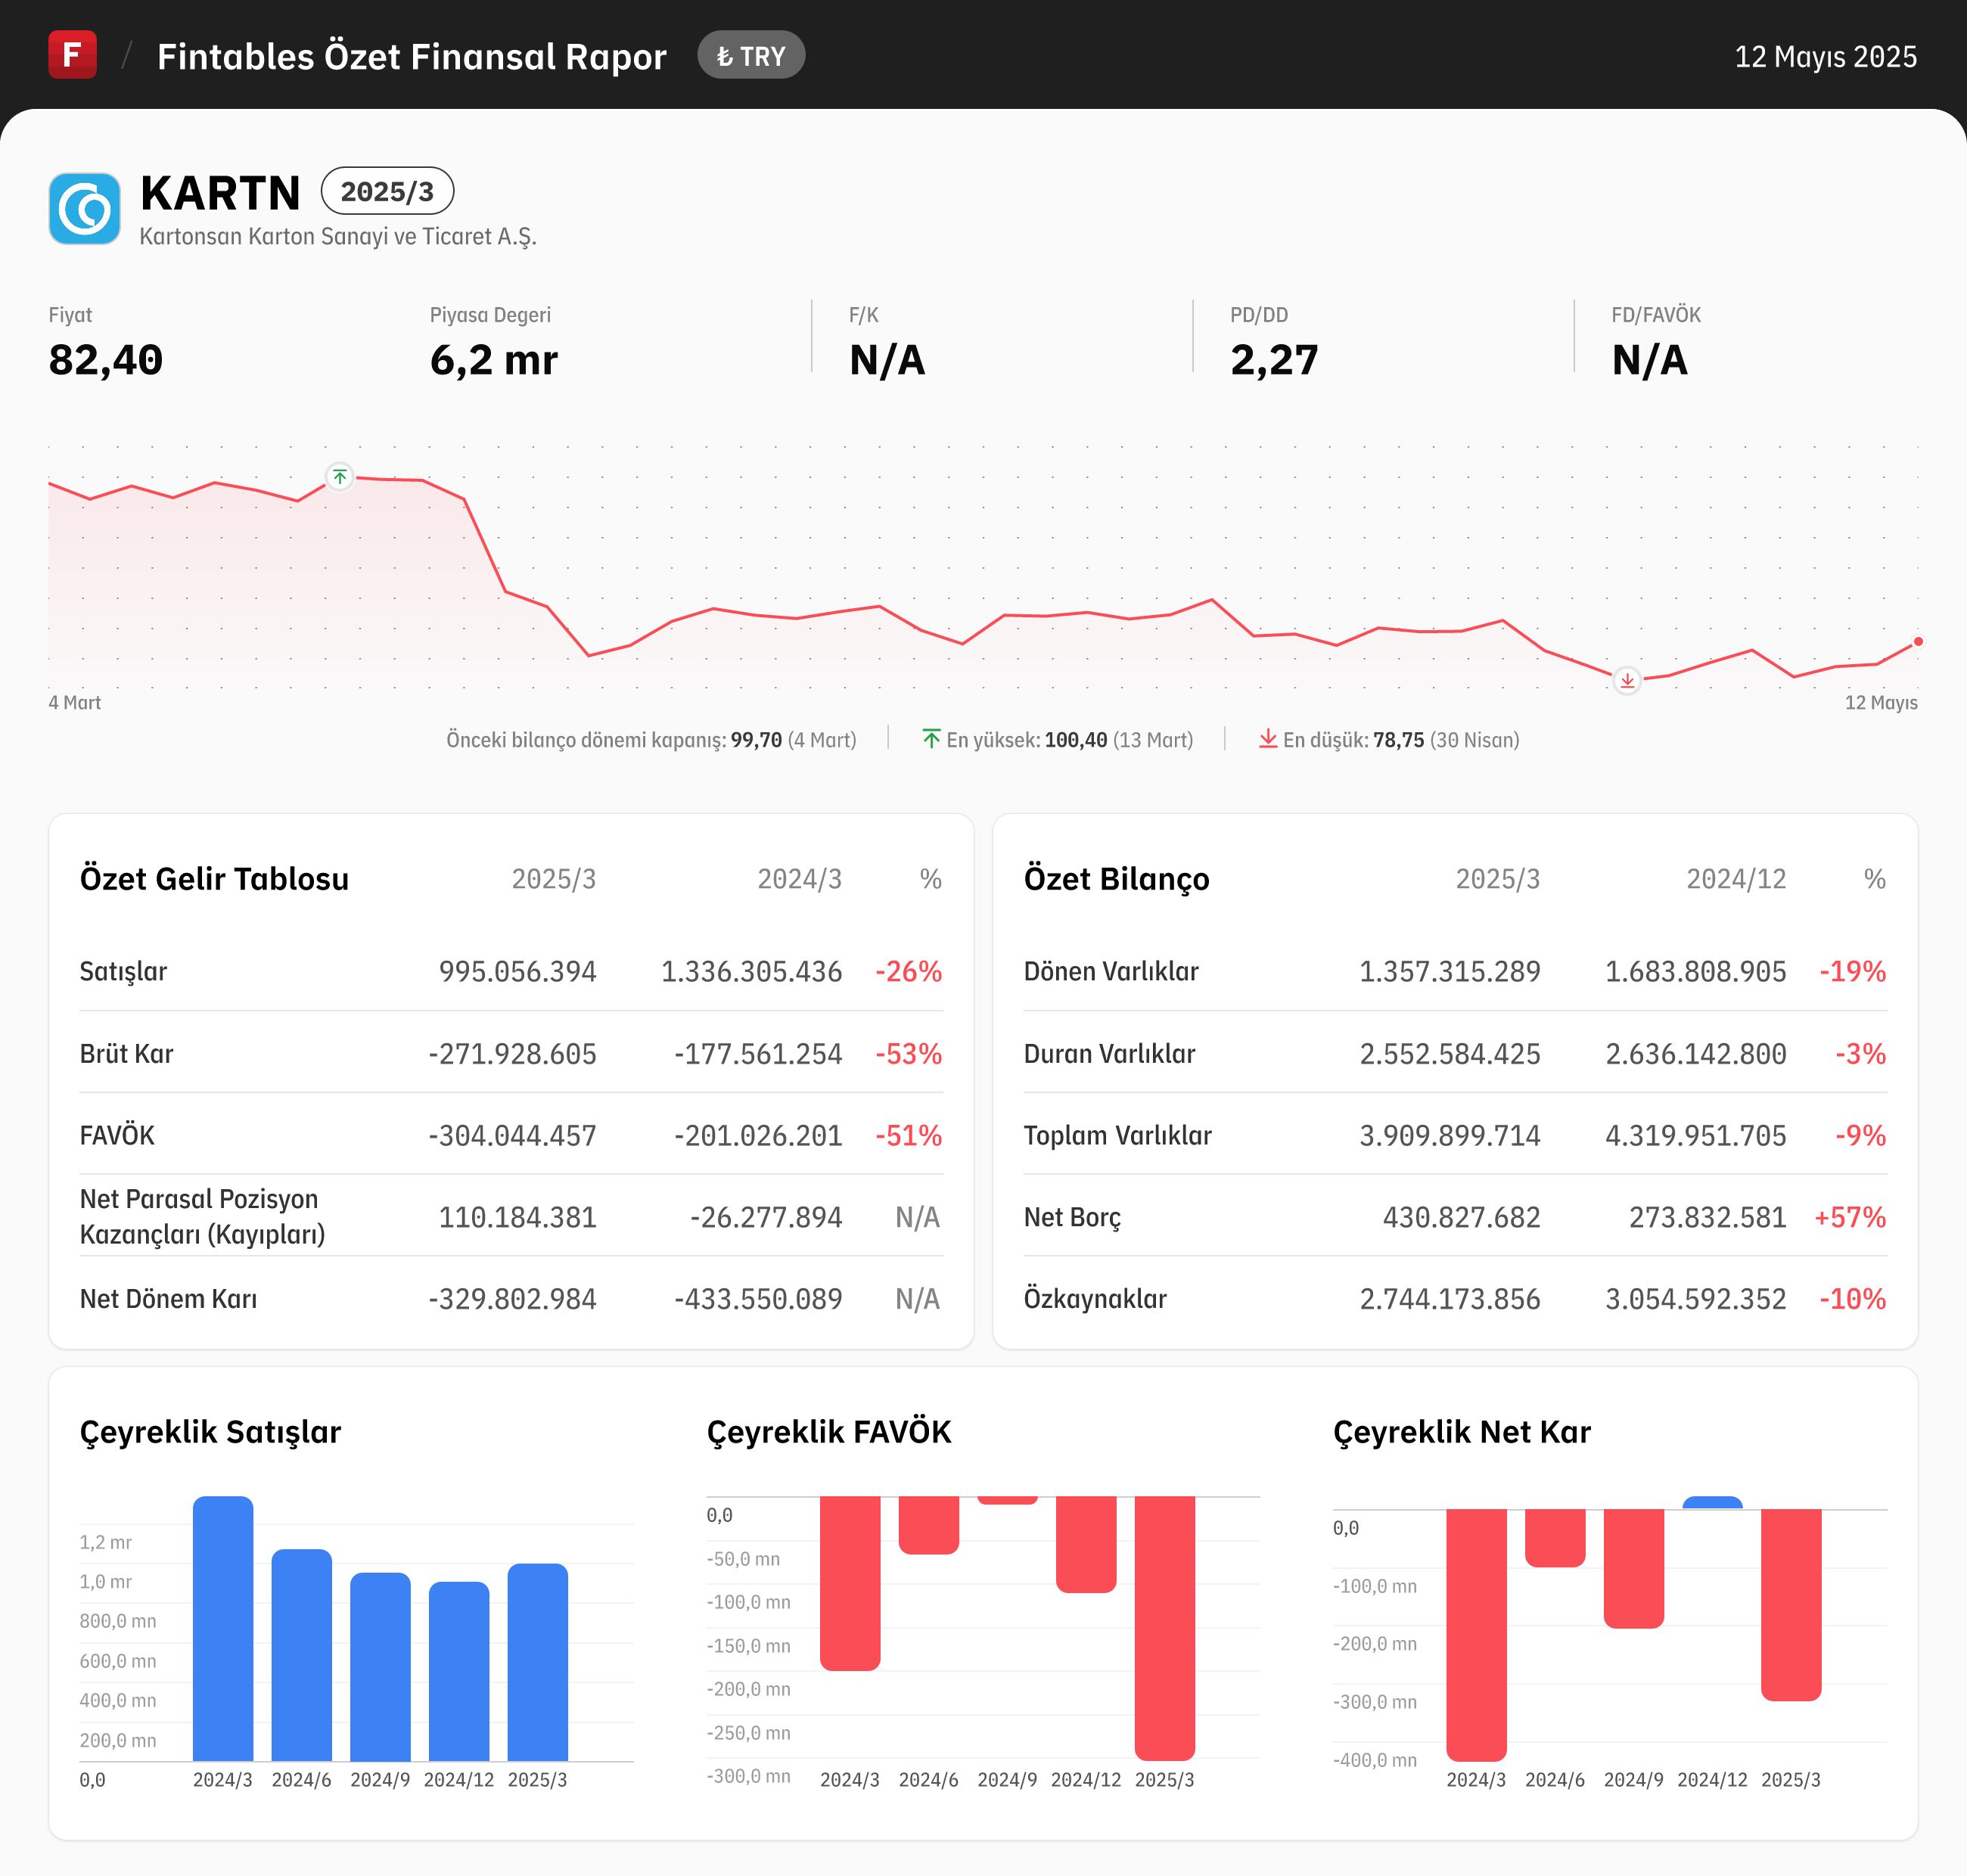Click the 4 Mart chart start label
Screen dimensions: 1967x1876
(x=75, y=702)
